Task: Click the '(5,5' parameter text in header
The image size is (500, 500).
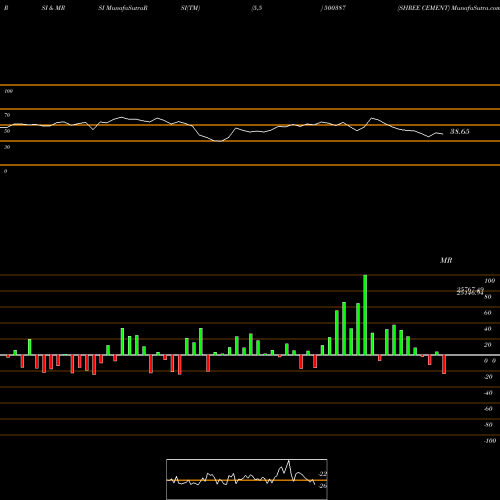Action: pos(257,8)
